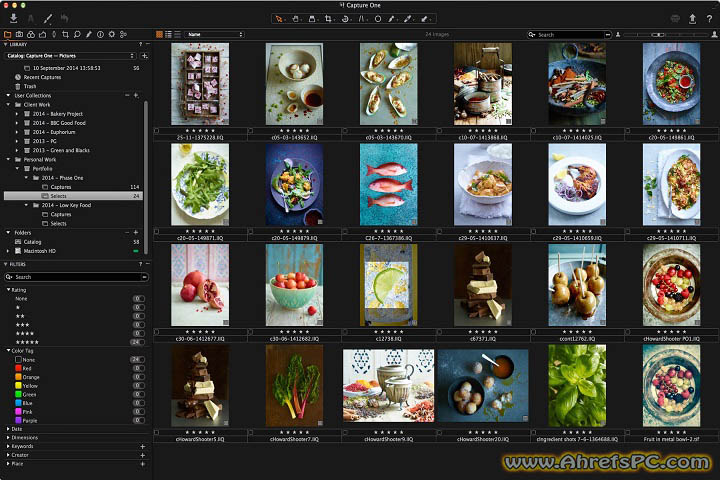Open the Exposure tool tab icon

(42, 34)
